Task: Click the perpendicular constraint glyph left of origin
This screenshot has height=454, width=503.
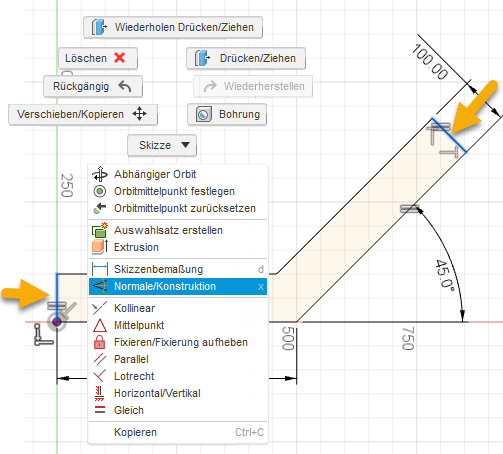Action: 43,335
